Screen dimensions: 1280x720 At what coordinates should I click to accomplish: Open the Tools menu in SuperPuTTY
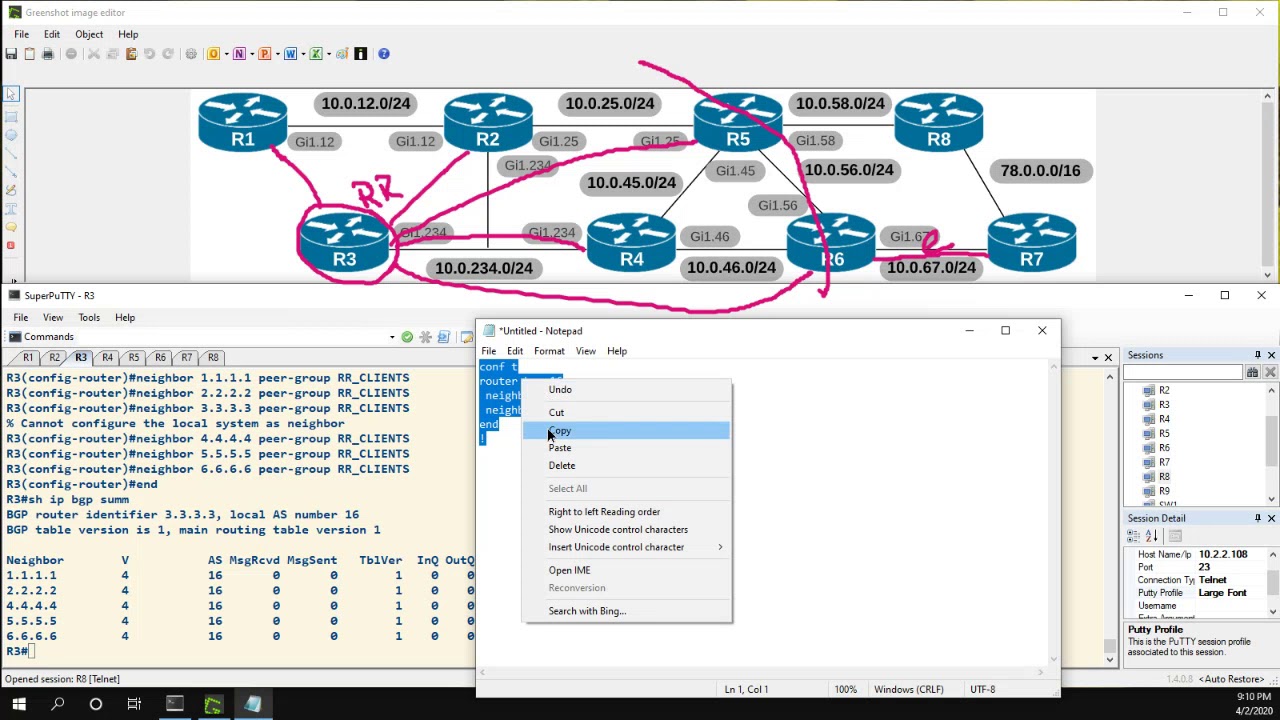click(89, 318)
